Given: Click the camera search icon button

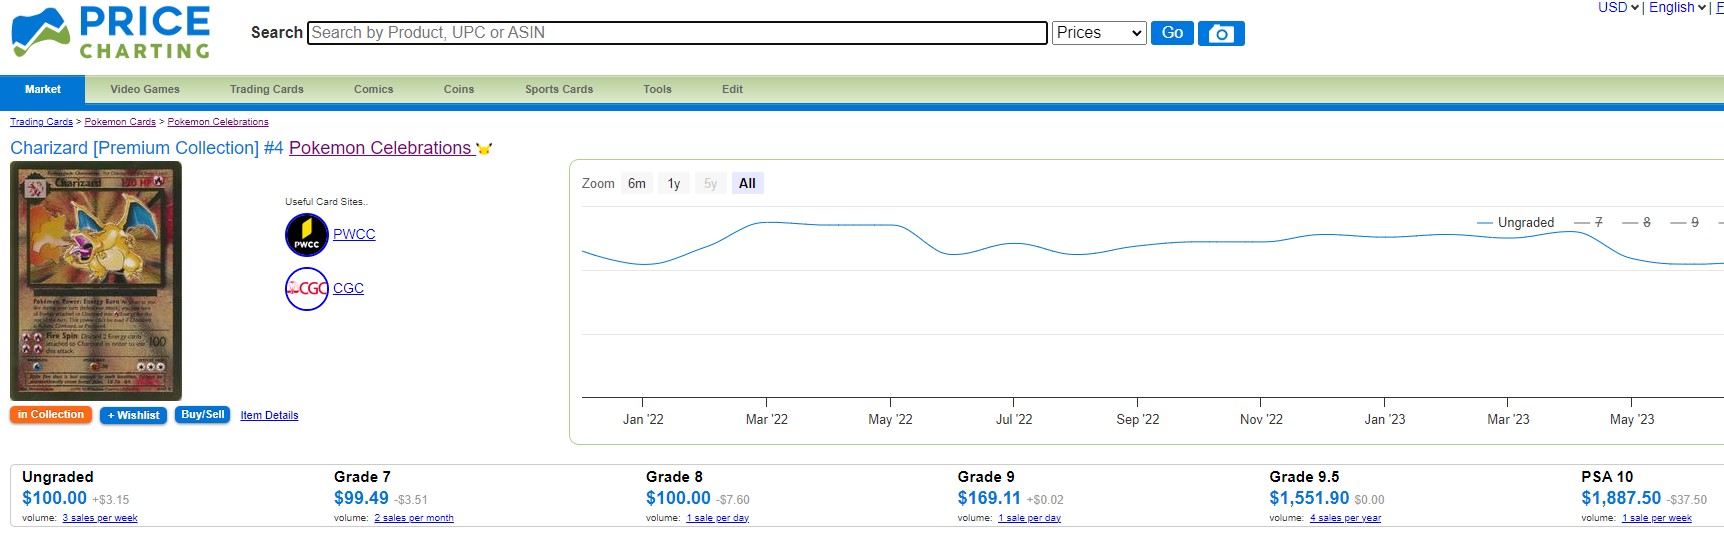Looking at the screenshot, I should tap(1220, 33).
